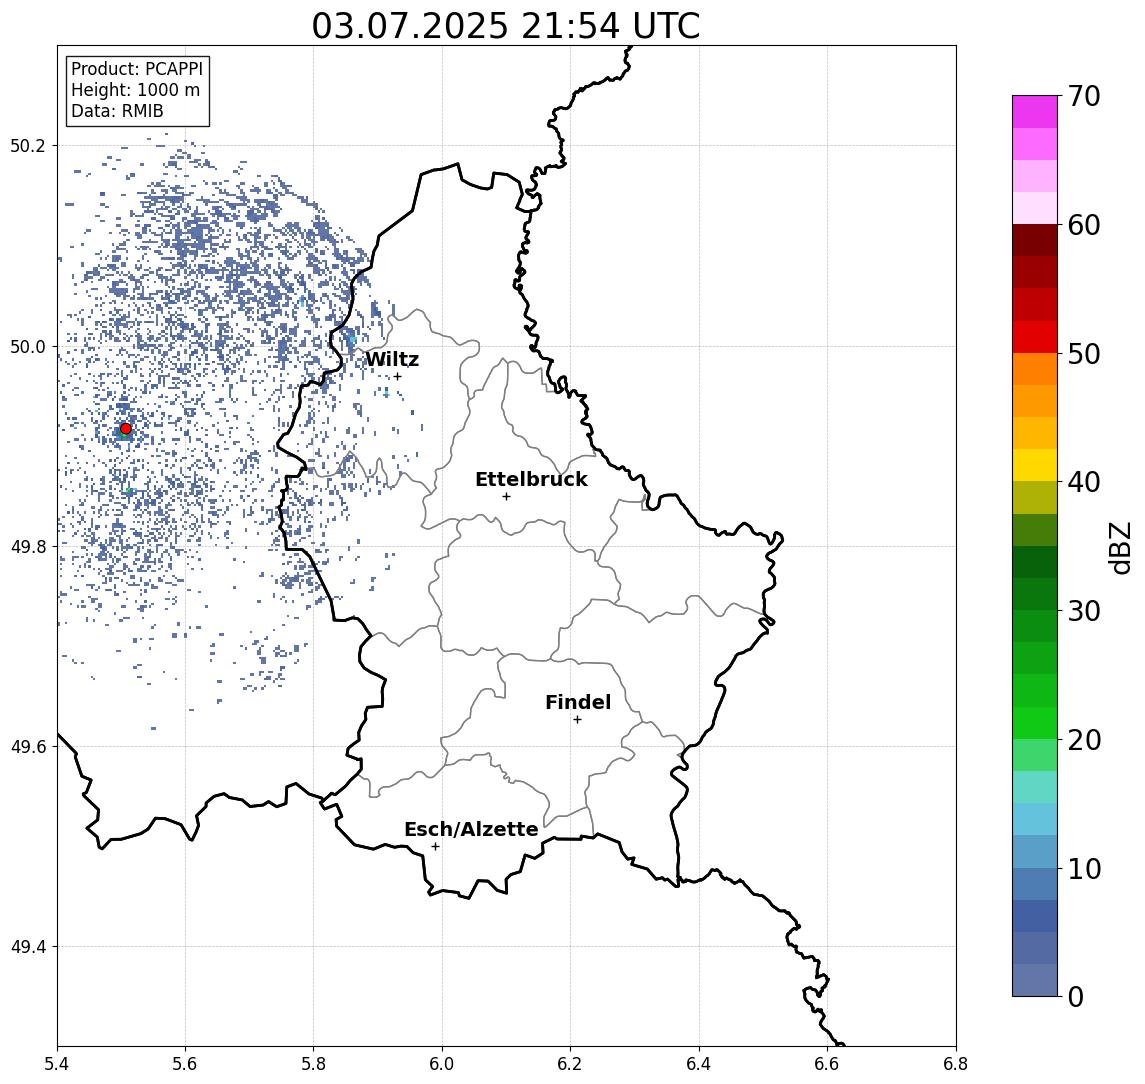Click 'Product: PCAPPI' in the info box

pos(137,69)
